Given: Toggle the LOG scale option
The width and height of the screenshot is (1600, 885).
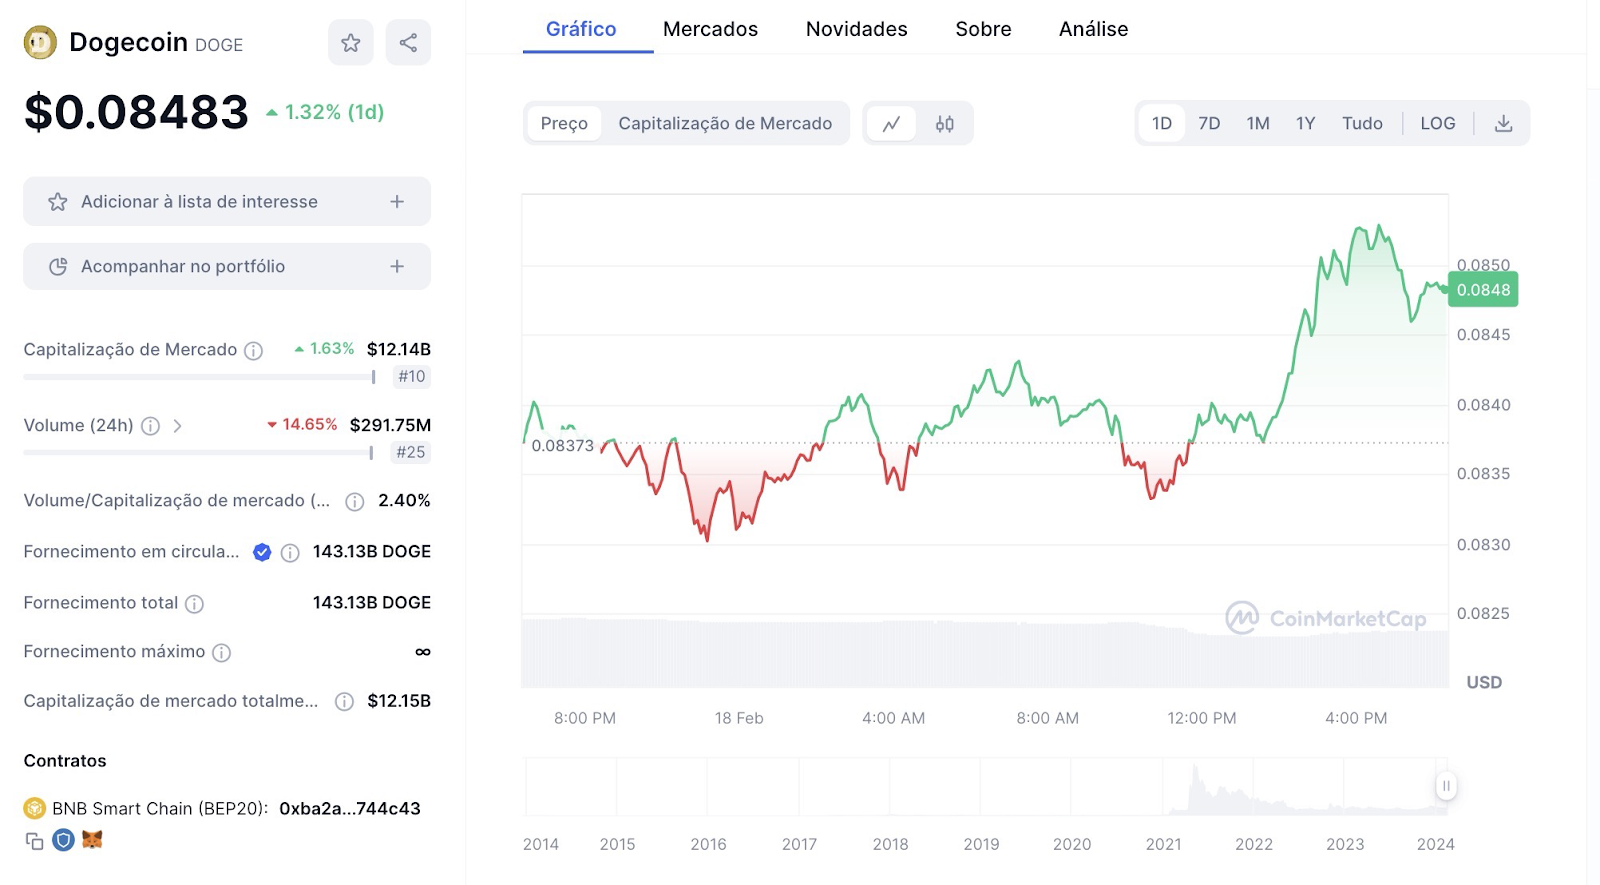Looking at the screenshot, I should [1437, 124].
